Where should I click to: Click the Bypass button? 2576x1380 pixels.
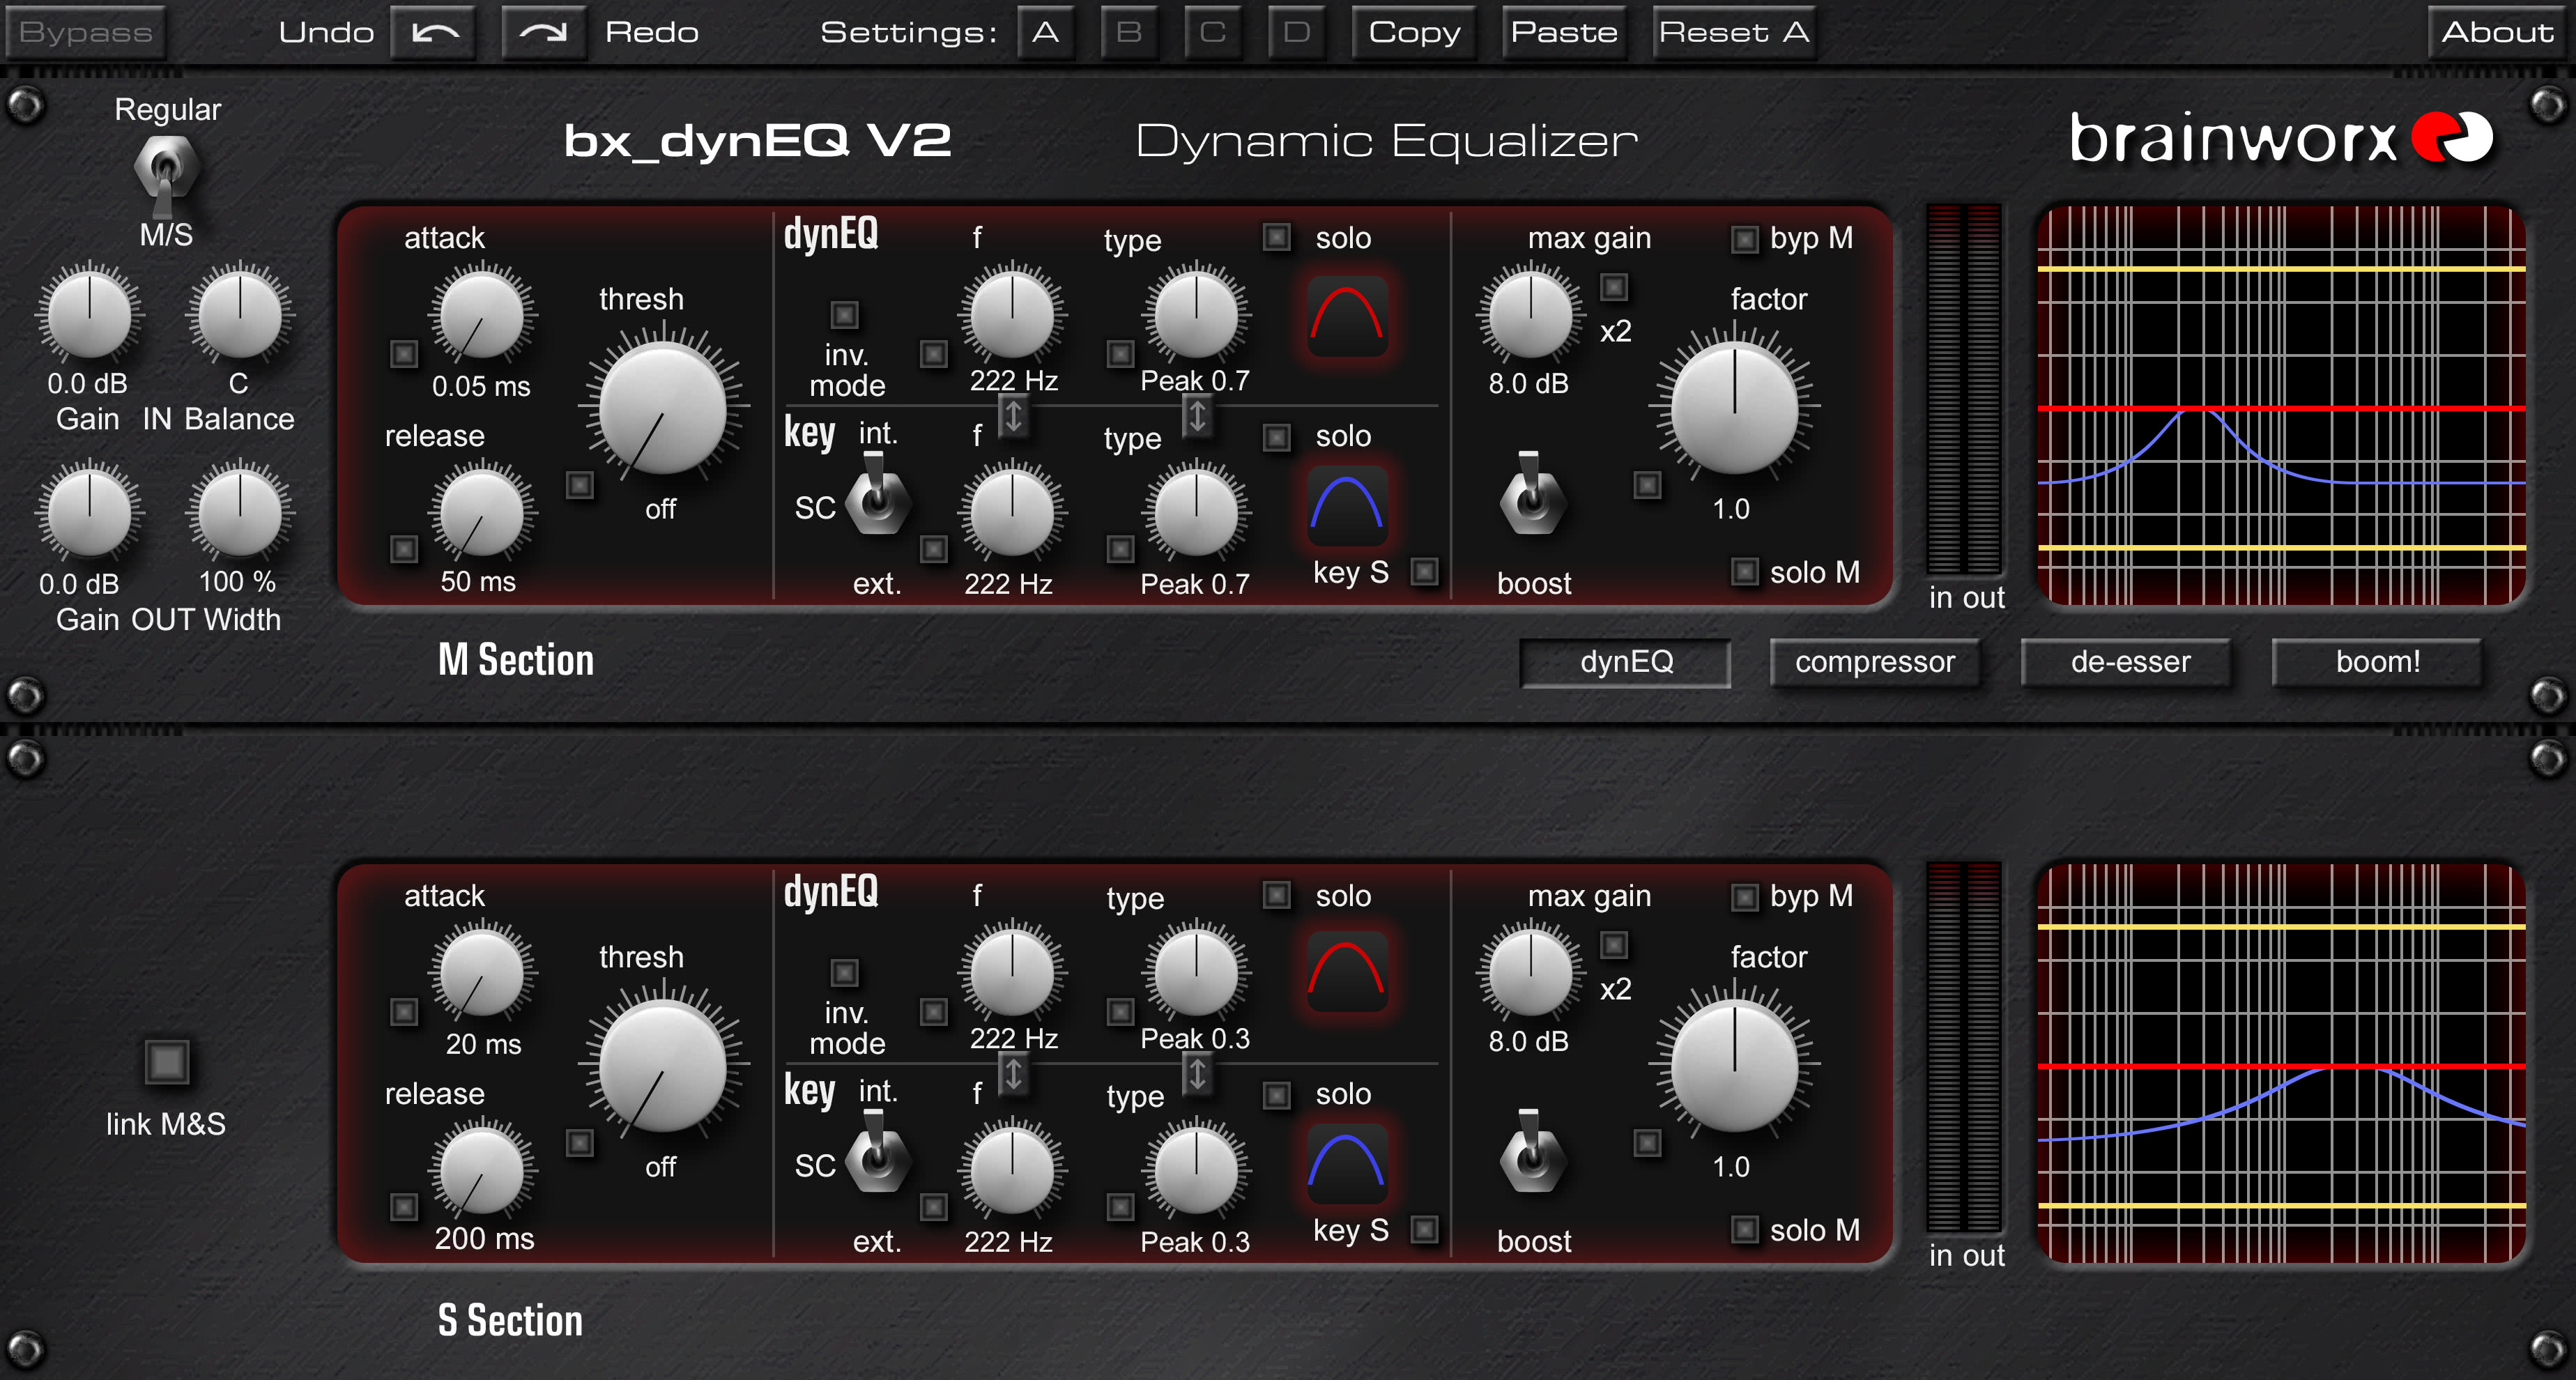click(x=86, y=32)
